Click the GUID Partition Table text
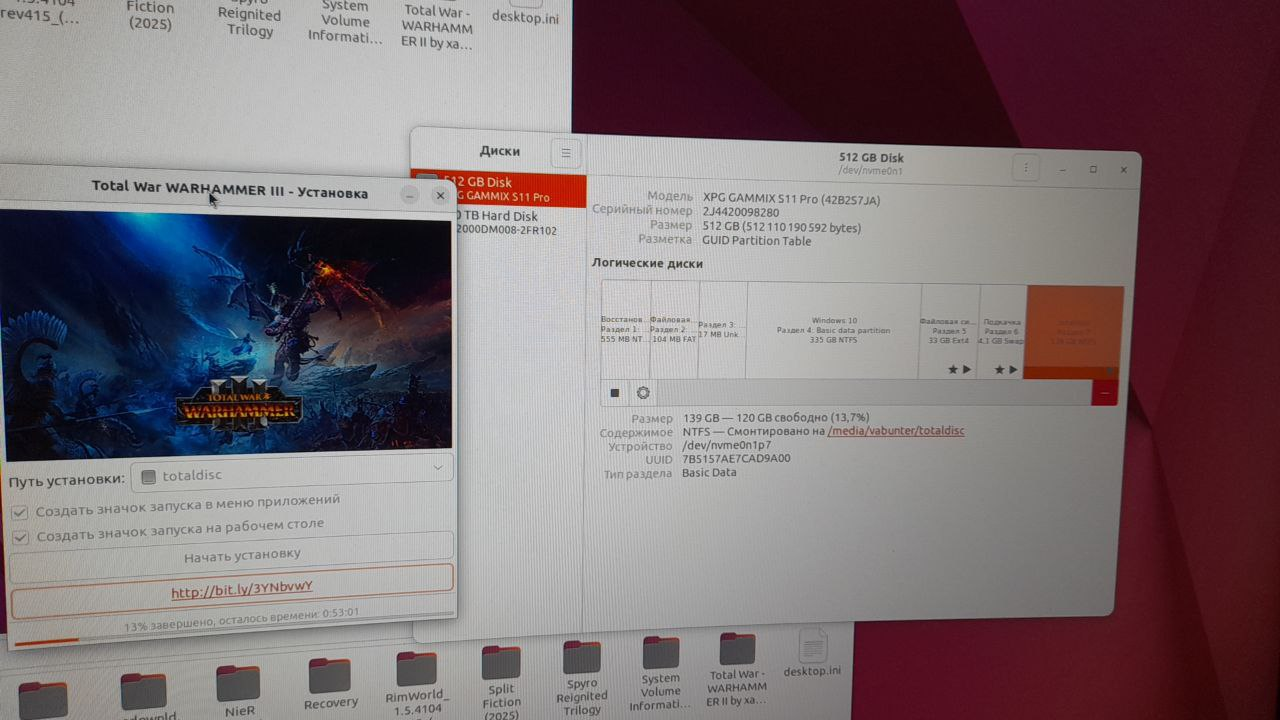 tap(755, 240)
